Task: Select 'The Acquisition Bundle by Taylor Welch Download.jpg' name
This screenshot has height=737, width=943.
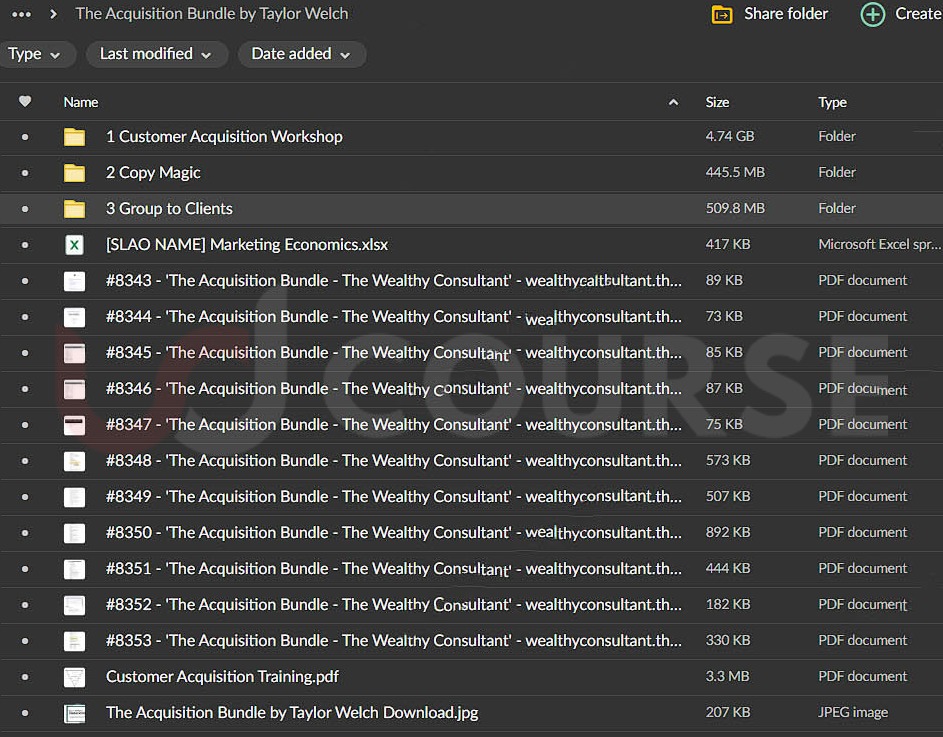Action: [x=292, y=713]
